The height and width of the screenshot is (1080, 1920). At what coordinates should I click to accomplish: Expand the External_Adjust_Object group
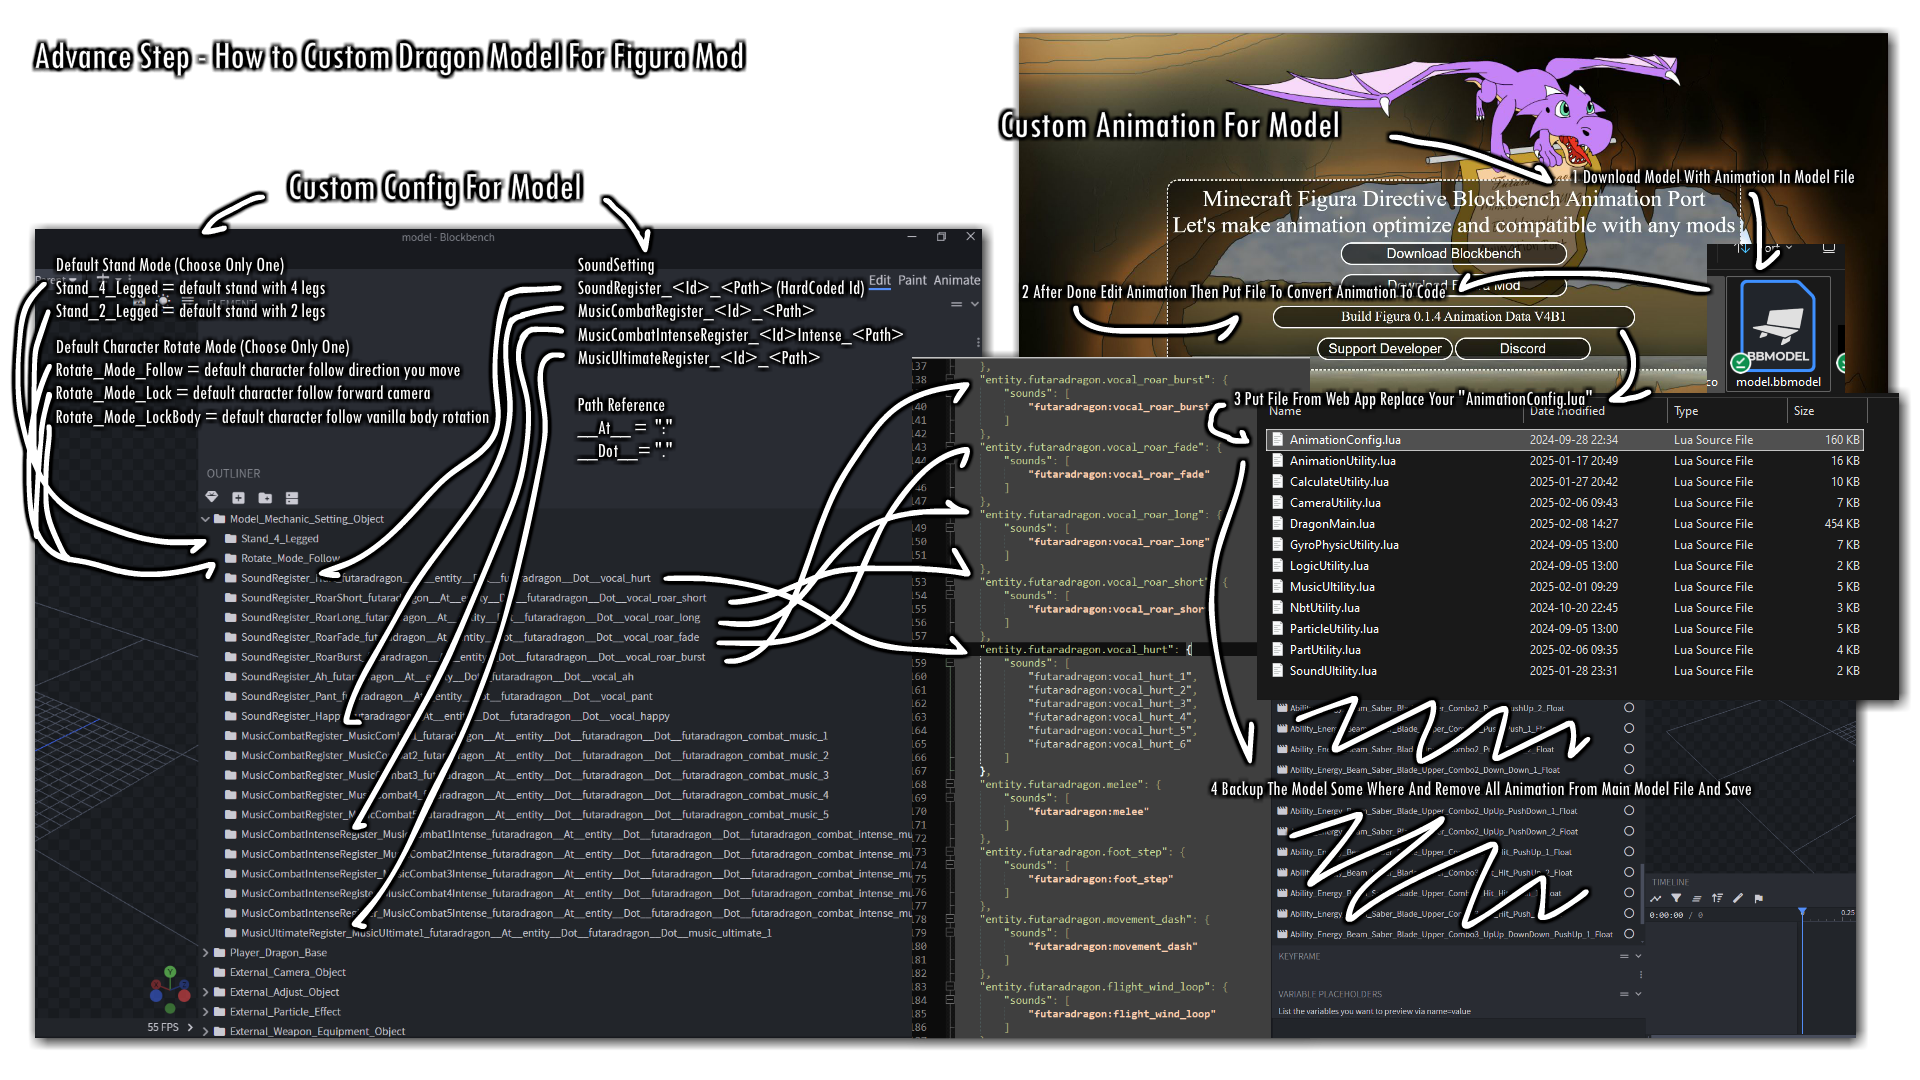pos(206,992)
